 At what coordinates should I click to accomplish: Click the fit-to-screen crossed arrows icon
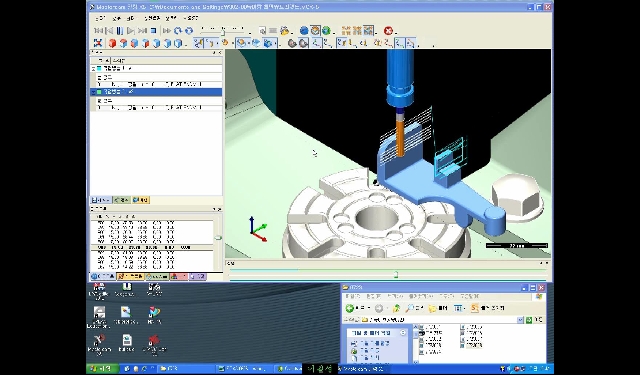[x=98, y=43]
